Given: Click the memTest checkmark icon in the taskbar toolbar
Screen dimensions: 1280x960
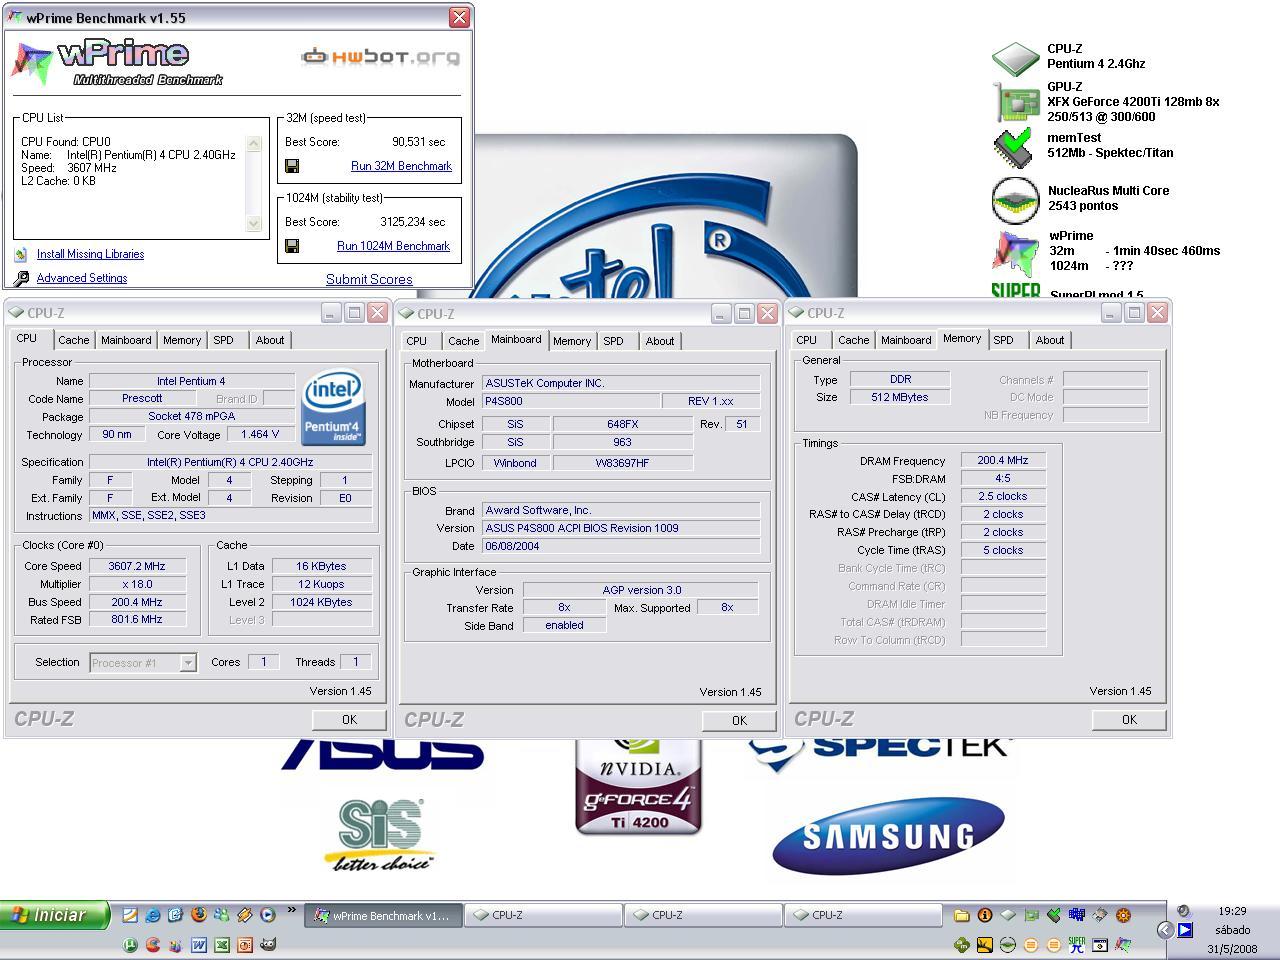Looking at the screenshot, I should click(x=1054, y=914).
